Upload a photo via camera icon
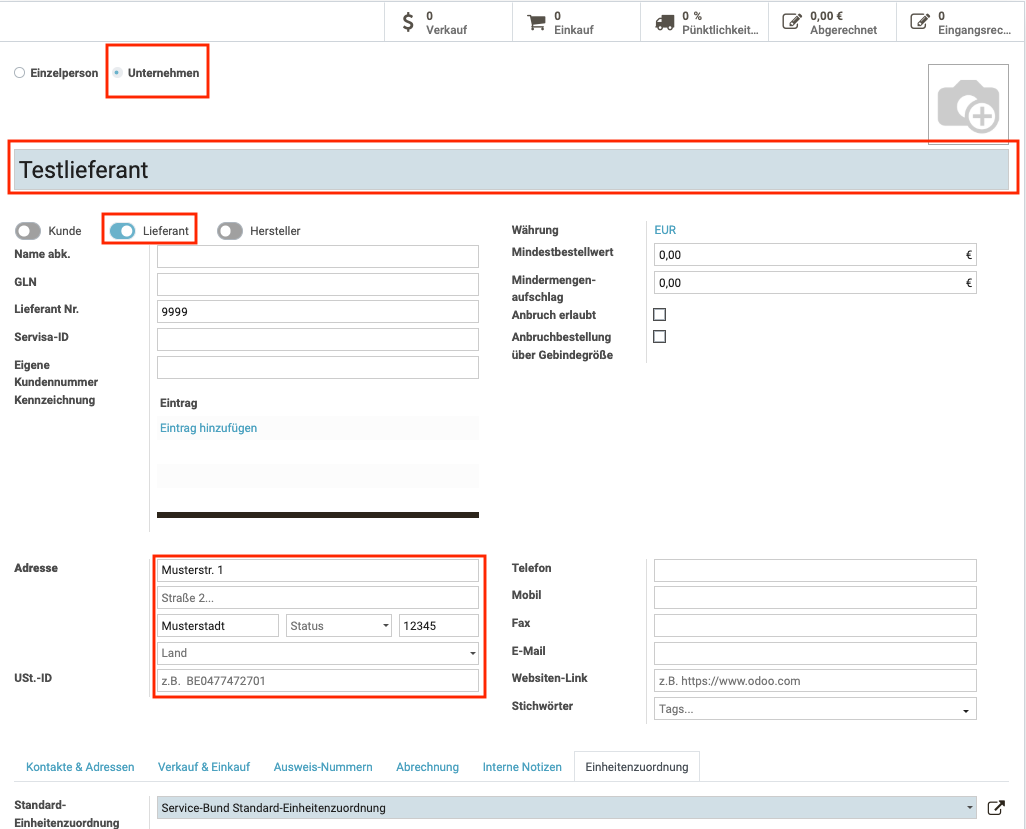The height and width of the screenshot is (829, 1026). (967, 106)
